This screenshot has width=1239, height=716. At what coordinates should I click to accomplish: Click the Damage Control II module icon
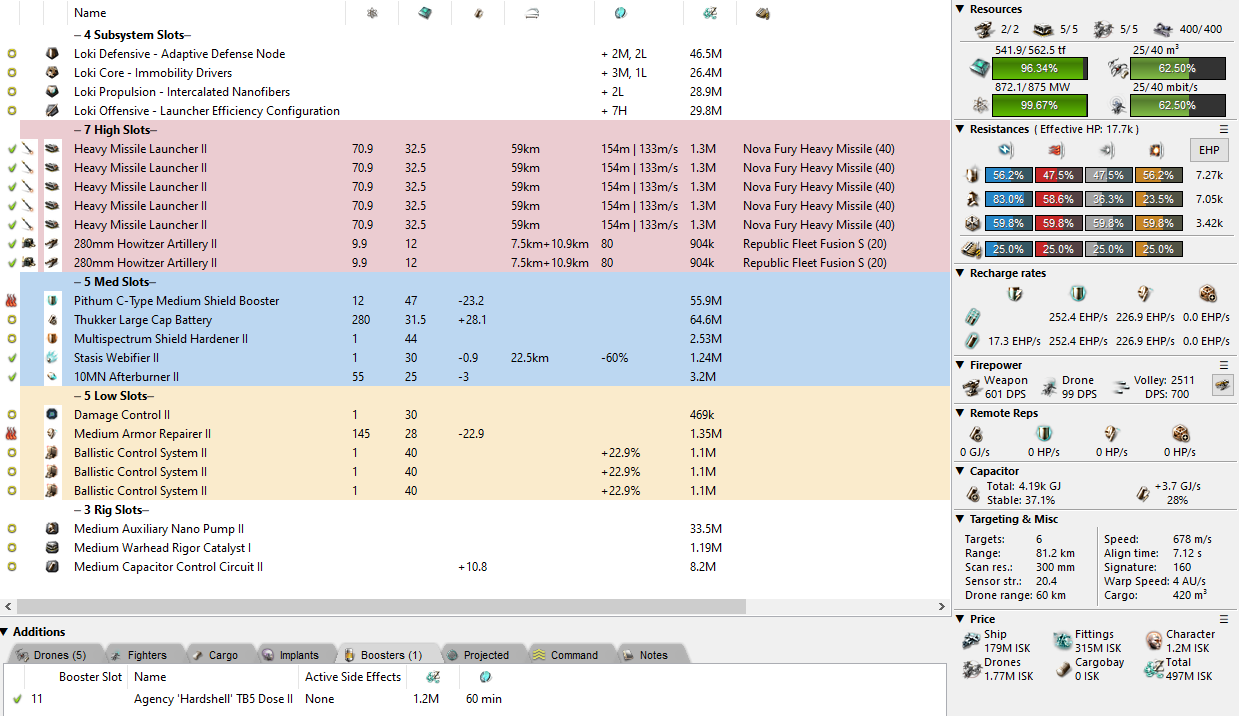coord(53,415)
